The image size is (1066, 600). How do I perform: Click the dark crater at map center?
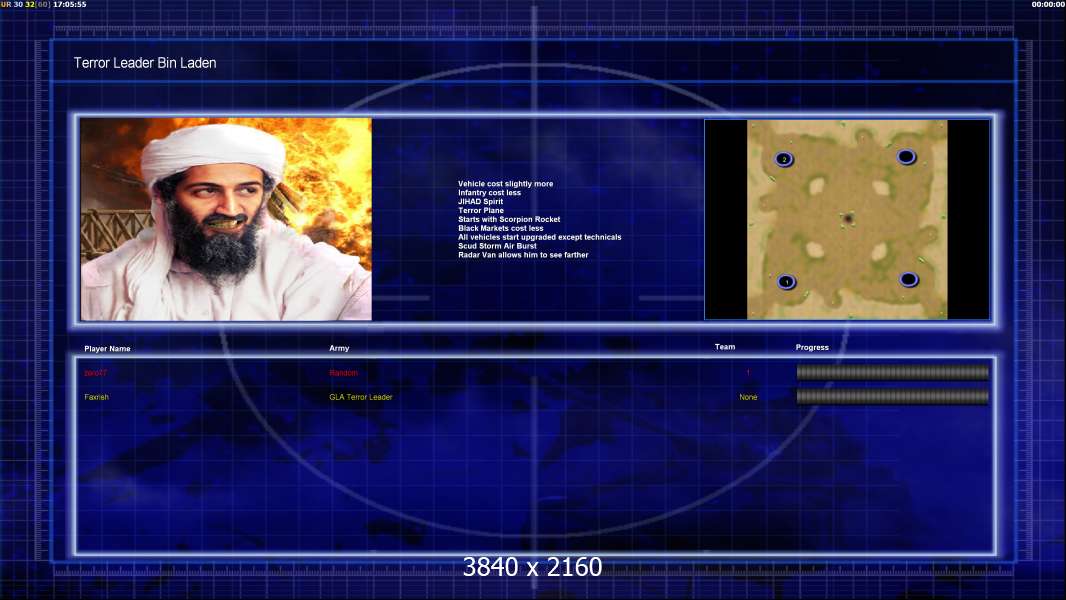click(848, 218)
